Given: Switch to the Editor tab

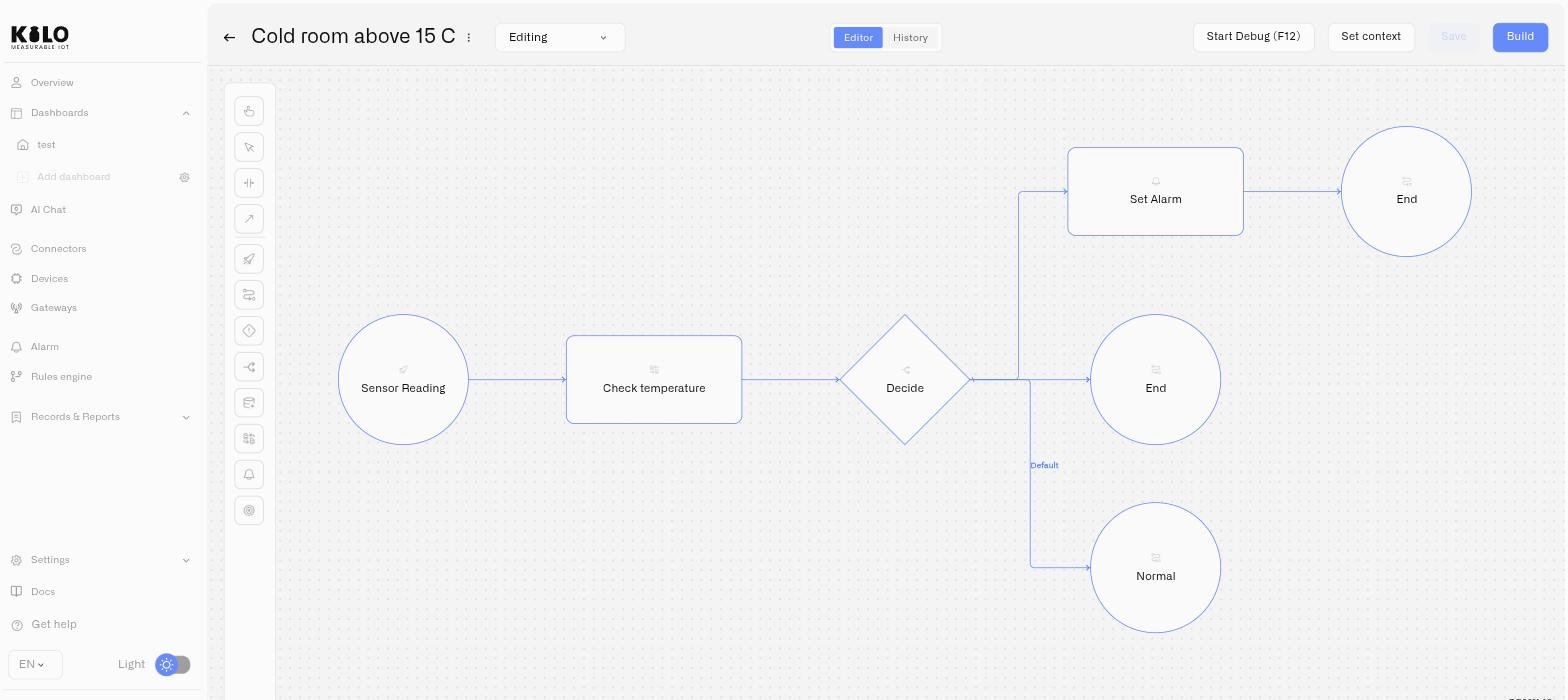Looking at the screenshot, I should click(x=858, y=37).
